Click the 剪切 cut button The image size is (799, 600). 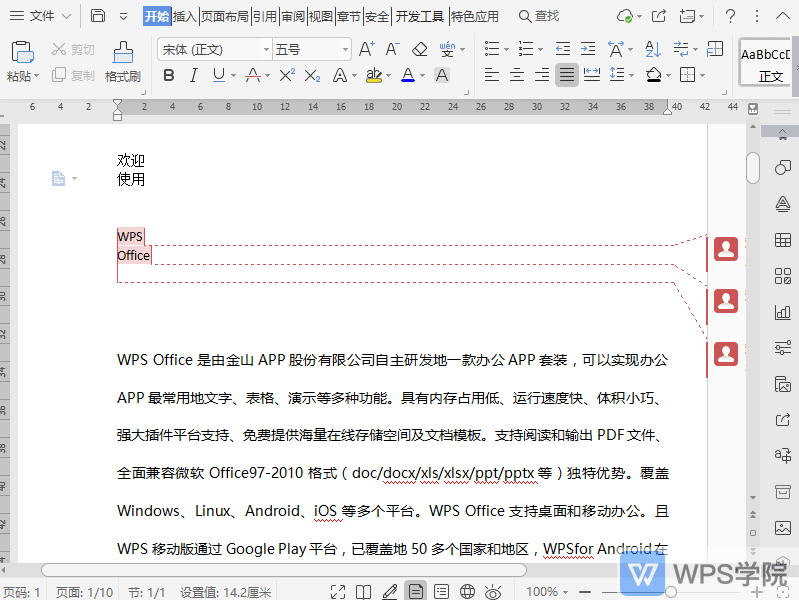click(73, 49)
